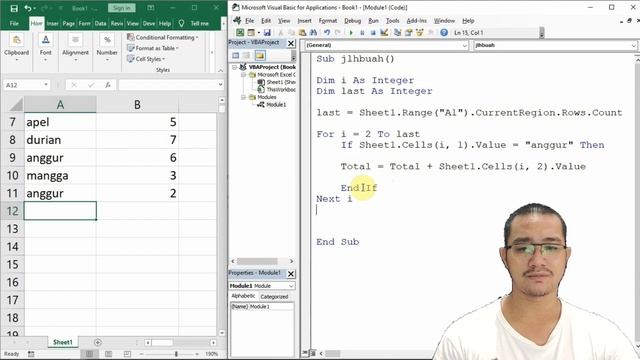
Task: Click the macro recording icon in Excel status bar
Action: tap(31, 354)
